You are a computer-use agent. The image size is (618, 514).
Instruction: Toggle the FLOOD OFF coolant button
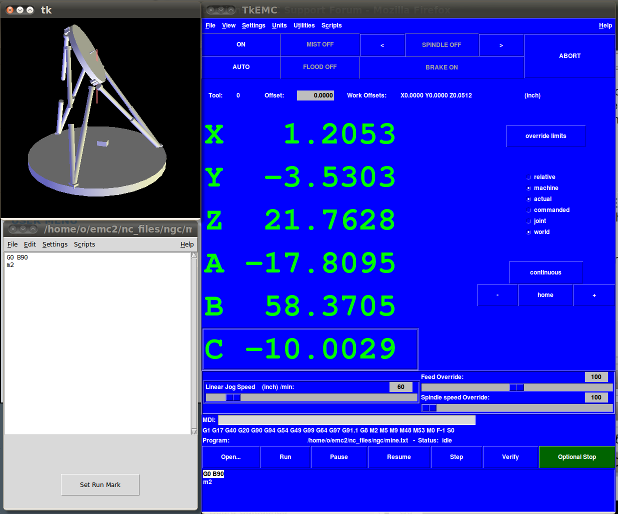[320, 67]
